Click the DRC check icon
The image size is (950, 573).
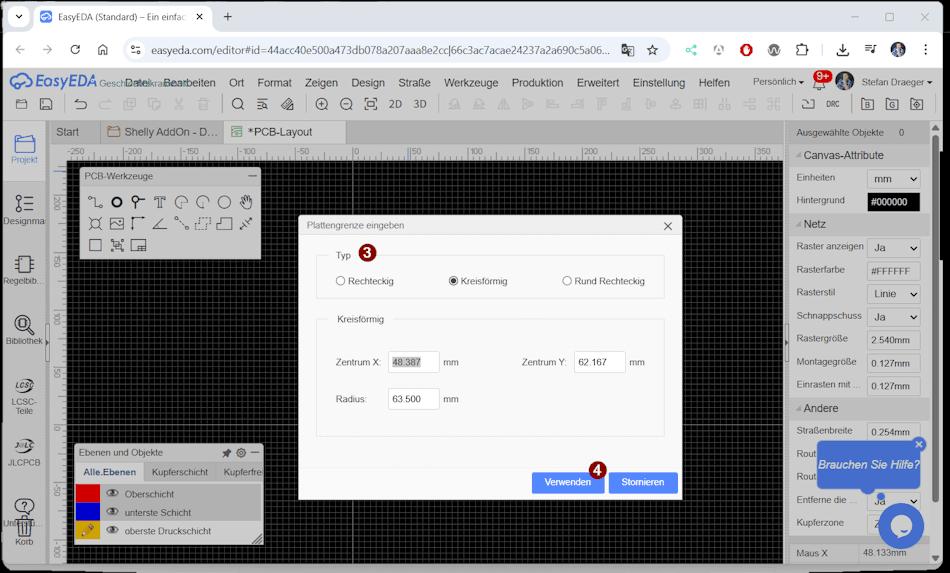point(832,104)
